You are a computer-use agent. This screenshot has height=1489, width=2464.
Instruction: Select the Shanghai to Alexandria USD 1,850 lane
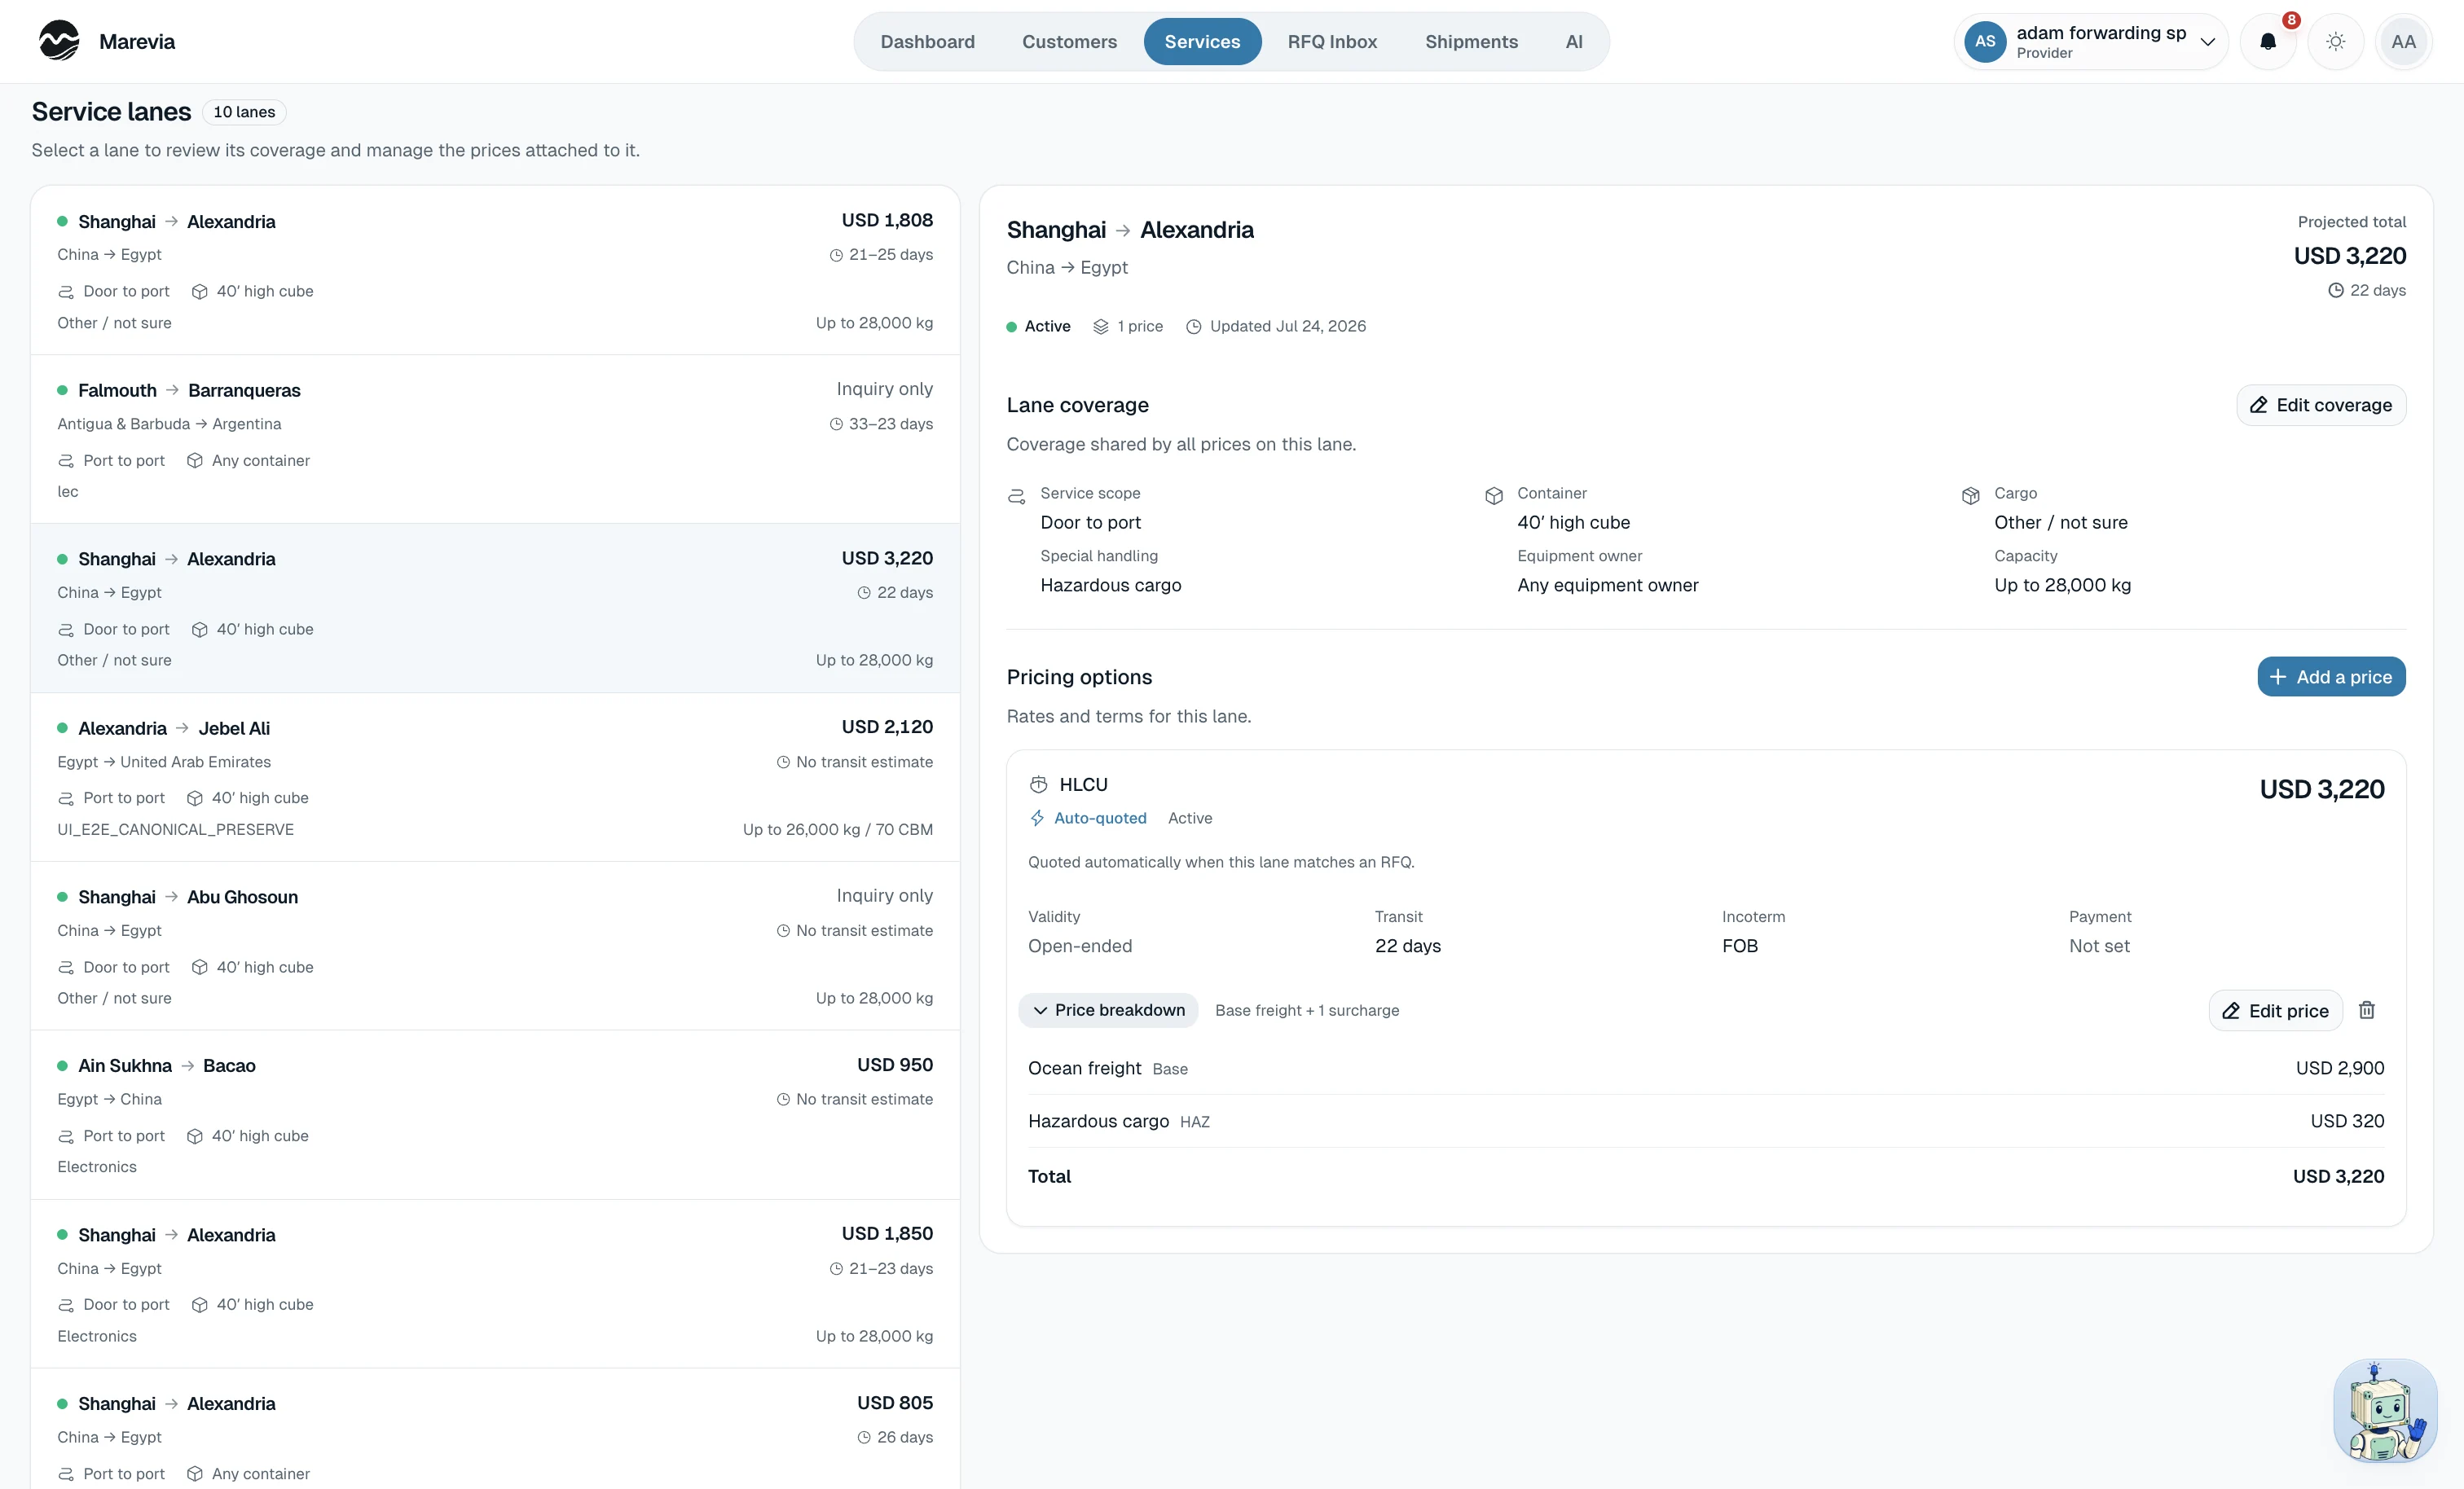pyautogui.click(x=495, y=1284)
